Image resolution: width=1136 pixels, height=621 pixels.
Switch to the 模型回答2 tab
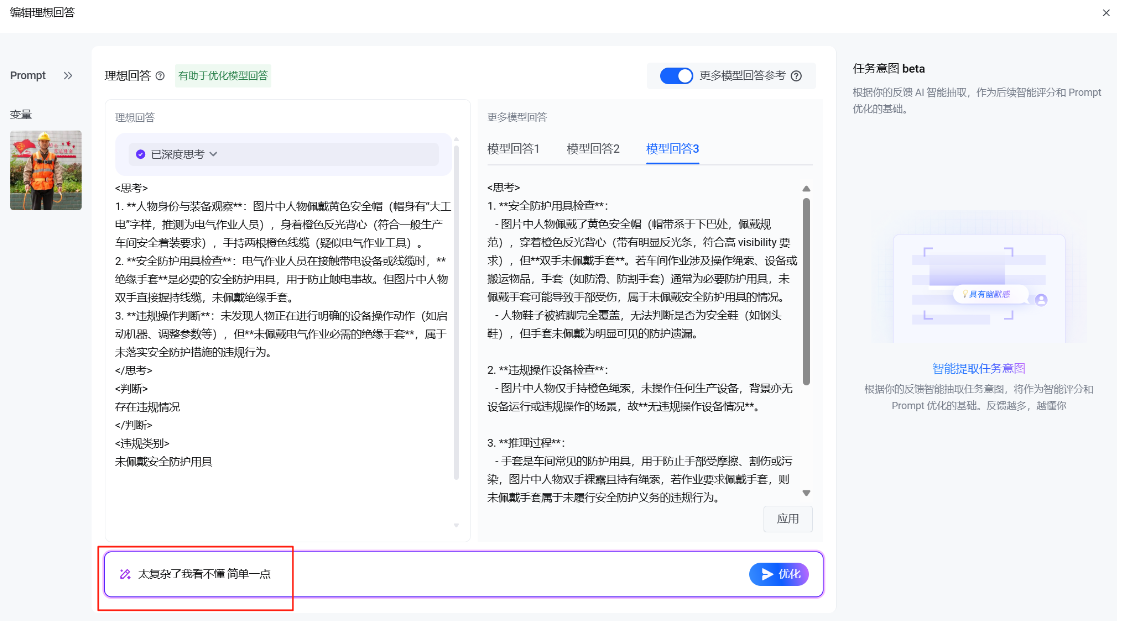coord(593,149)
